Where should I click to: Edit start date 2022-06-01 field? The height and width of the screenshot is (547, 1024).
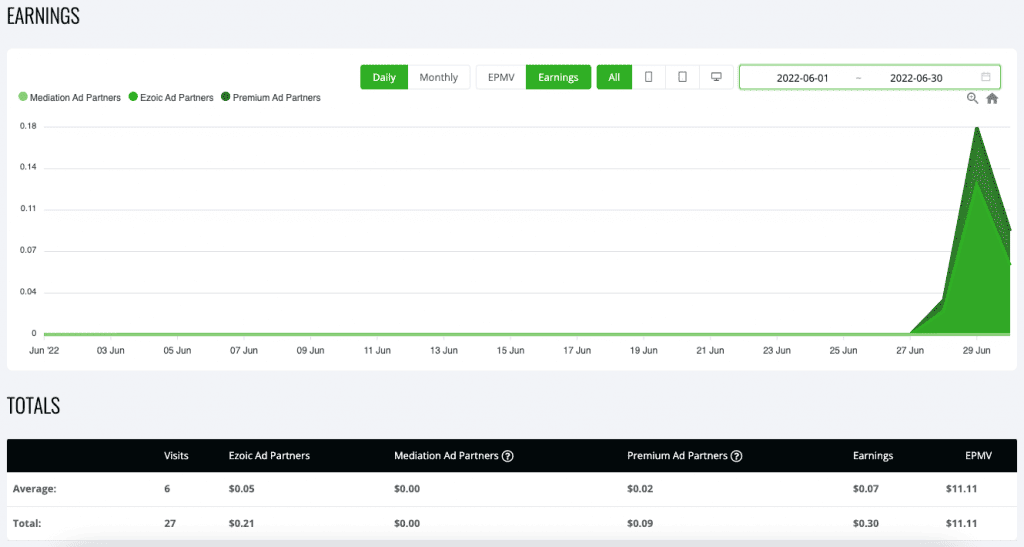(802, 78)
